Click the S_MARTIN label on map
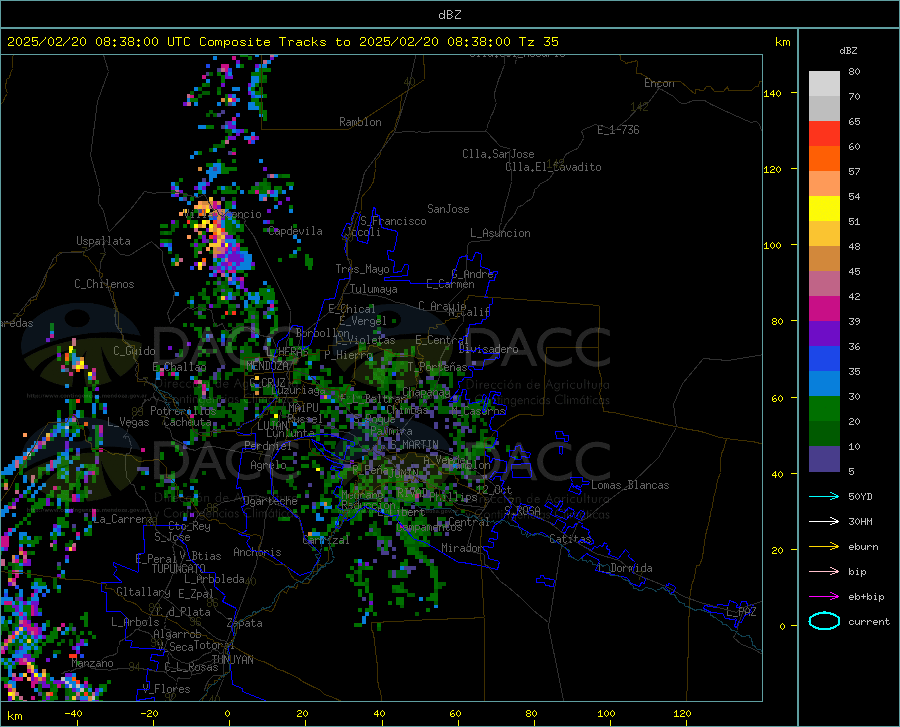The width and height of the screenshot is (900, 727). pos(414,445)
